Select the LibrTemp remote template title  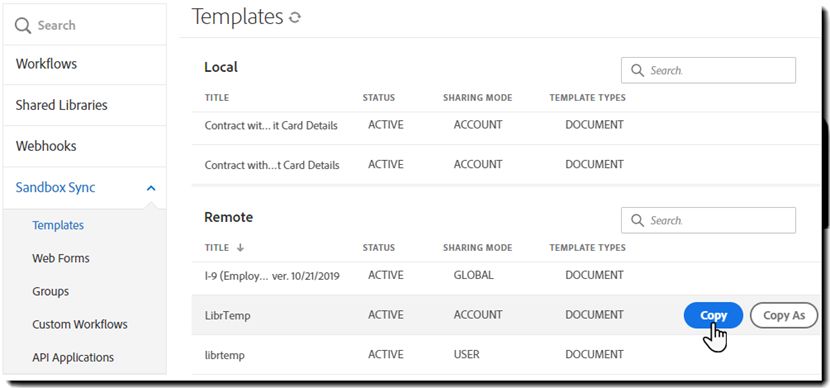click(228, 315)
